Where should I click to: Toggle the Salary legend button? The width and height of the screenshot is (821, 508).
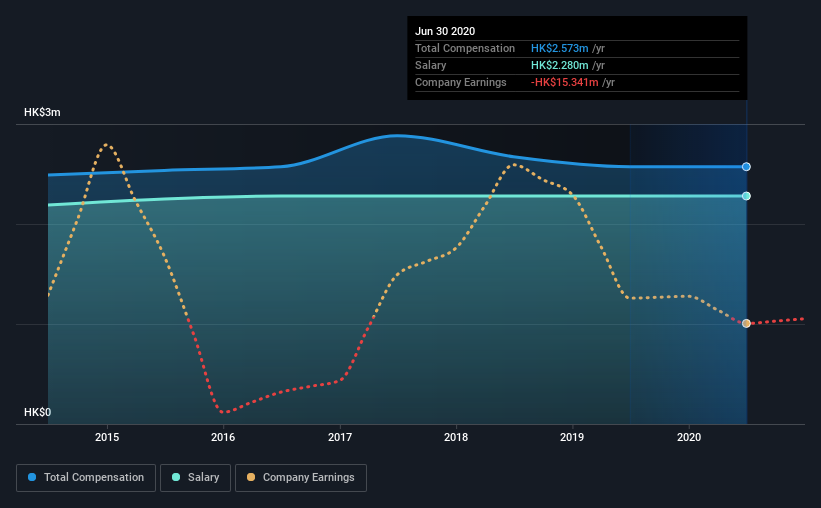[x=195, y=478]
